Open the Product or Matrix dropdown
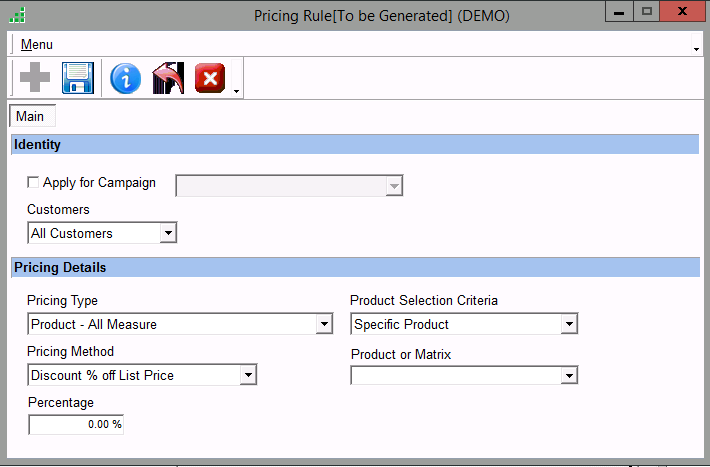 pyautogui.click(x=569, y=375)
